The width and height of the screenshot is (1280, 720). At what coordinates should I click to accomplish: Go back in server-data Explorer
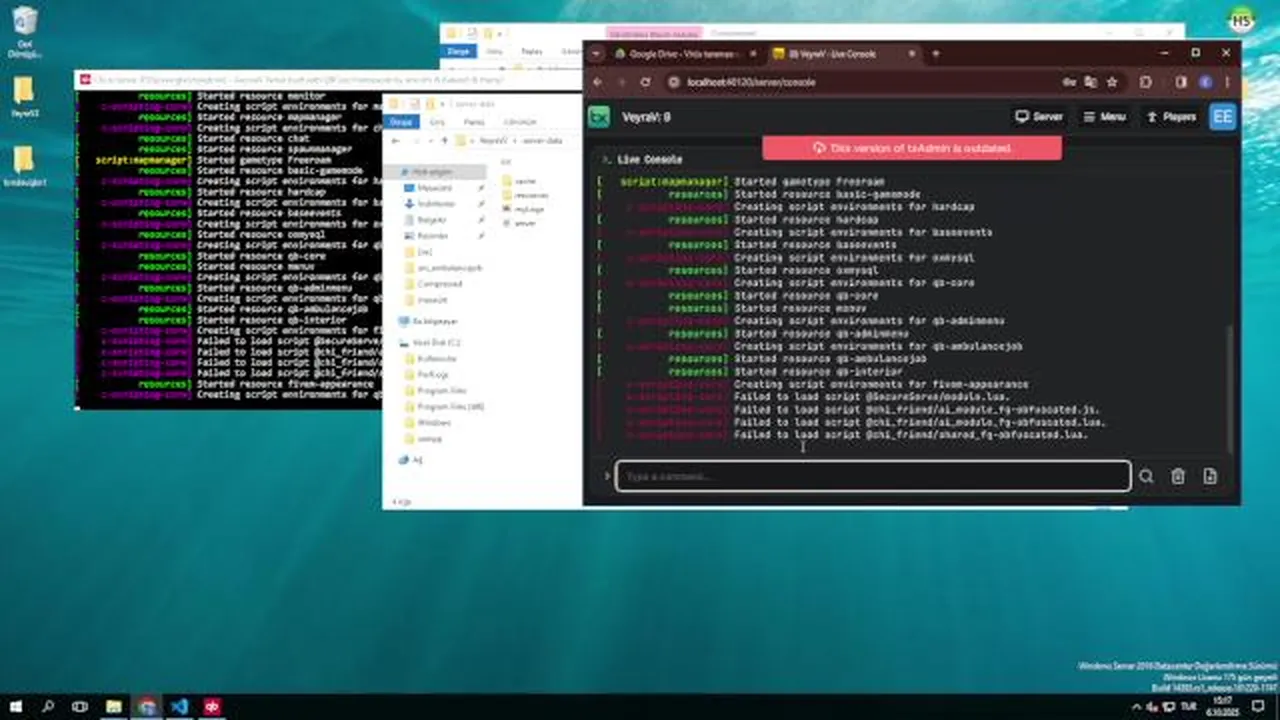tap(394, 141)
